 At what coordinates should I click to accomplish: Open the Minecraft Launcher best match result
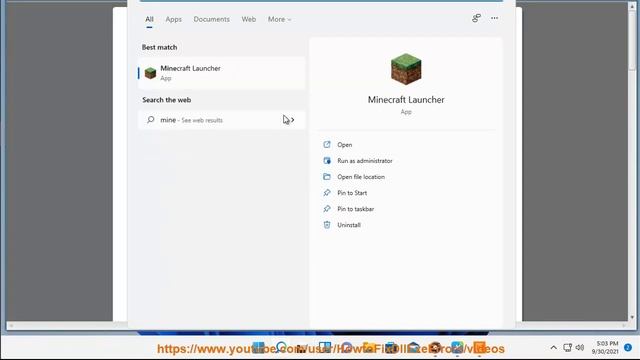[x=222, y=73]
